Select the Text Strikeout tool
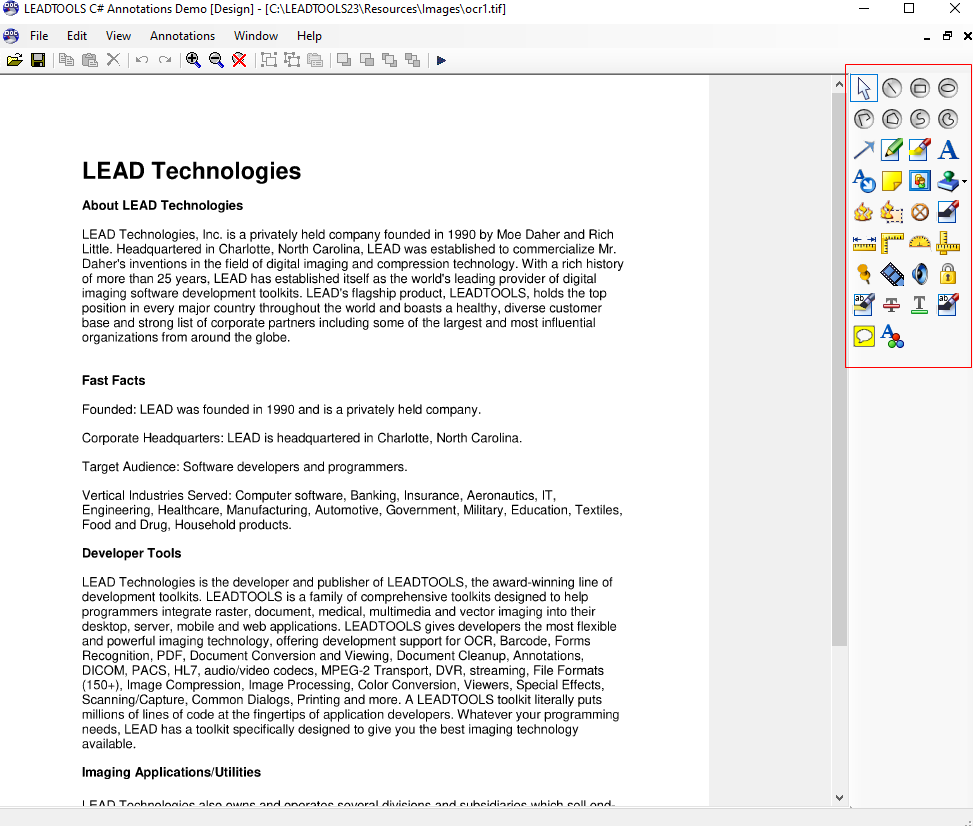Image resolution: width=973 pixels, height=826 pixels. coord(892,305)
